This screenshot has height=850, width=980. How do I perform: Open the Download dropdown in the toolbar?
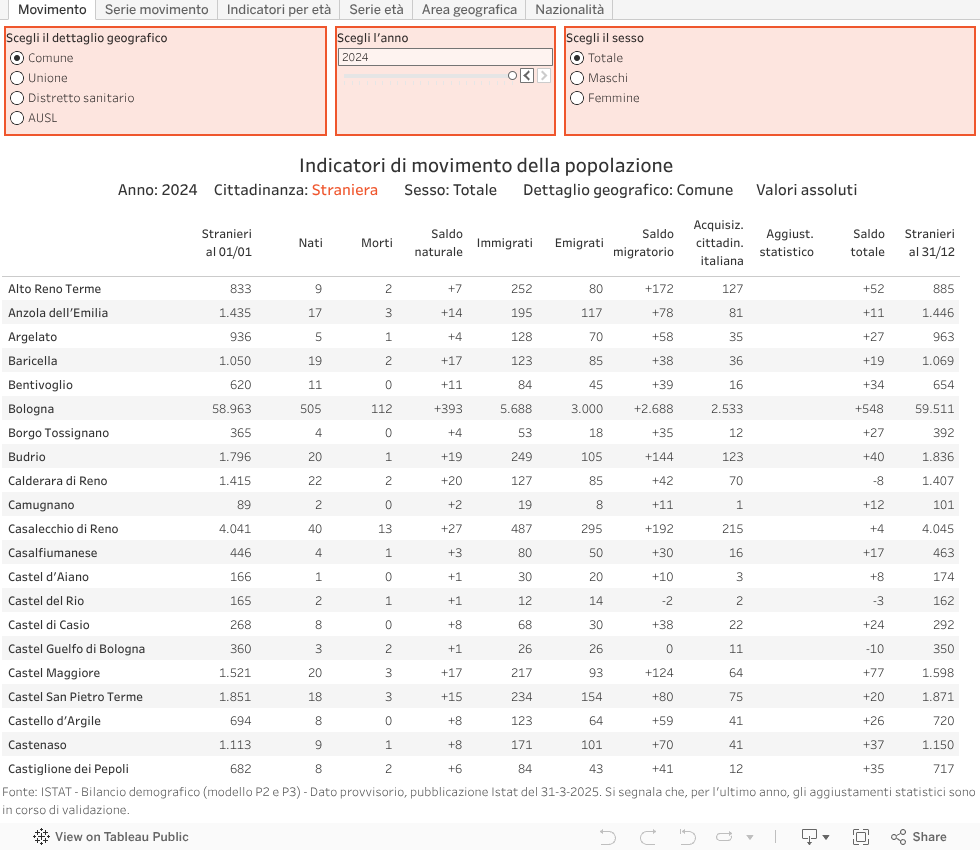(810, 837)
